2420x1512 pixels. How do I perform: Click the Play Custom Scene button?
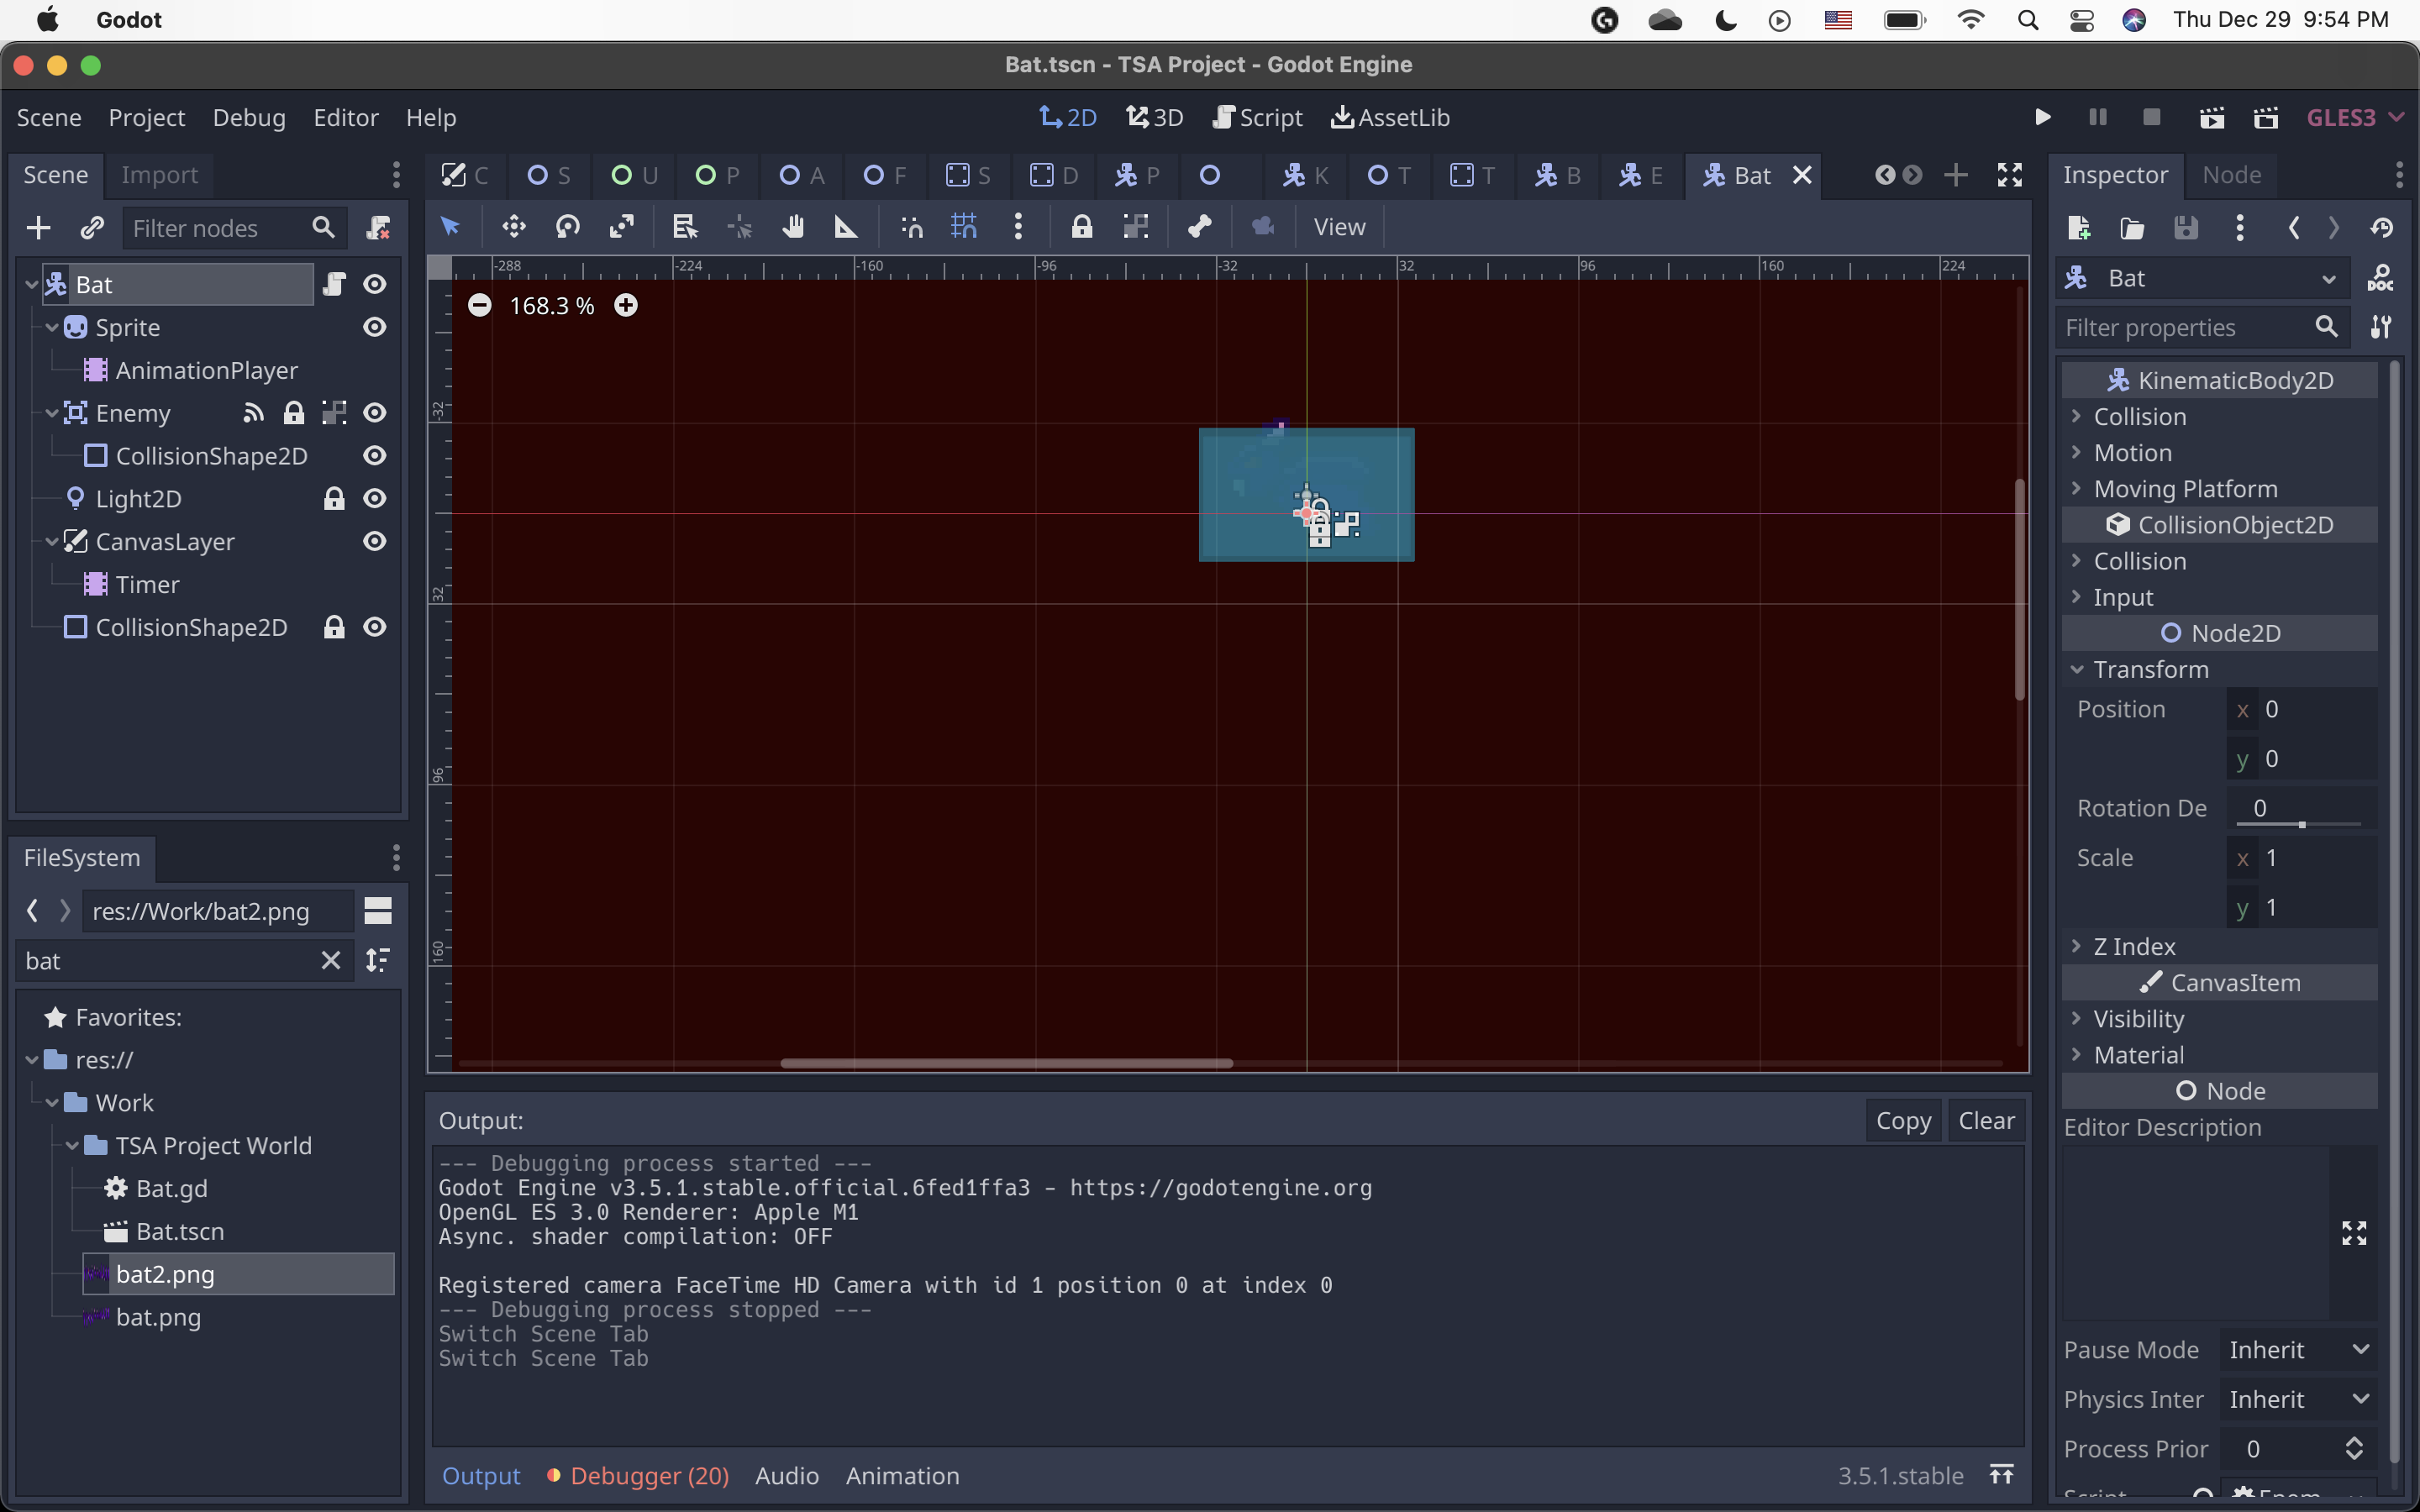[x=2266, y=117]
